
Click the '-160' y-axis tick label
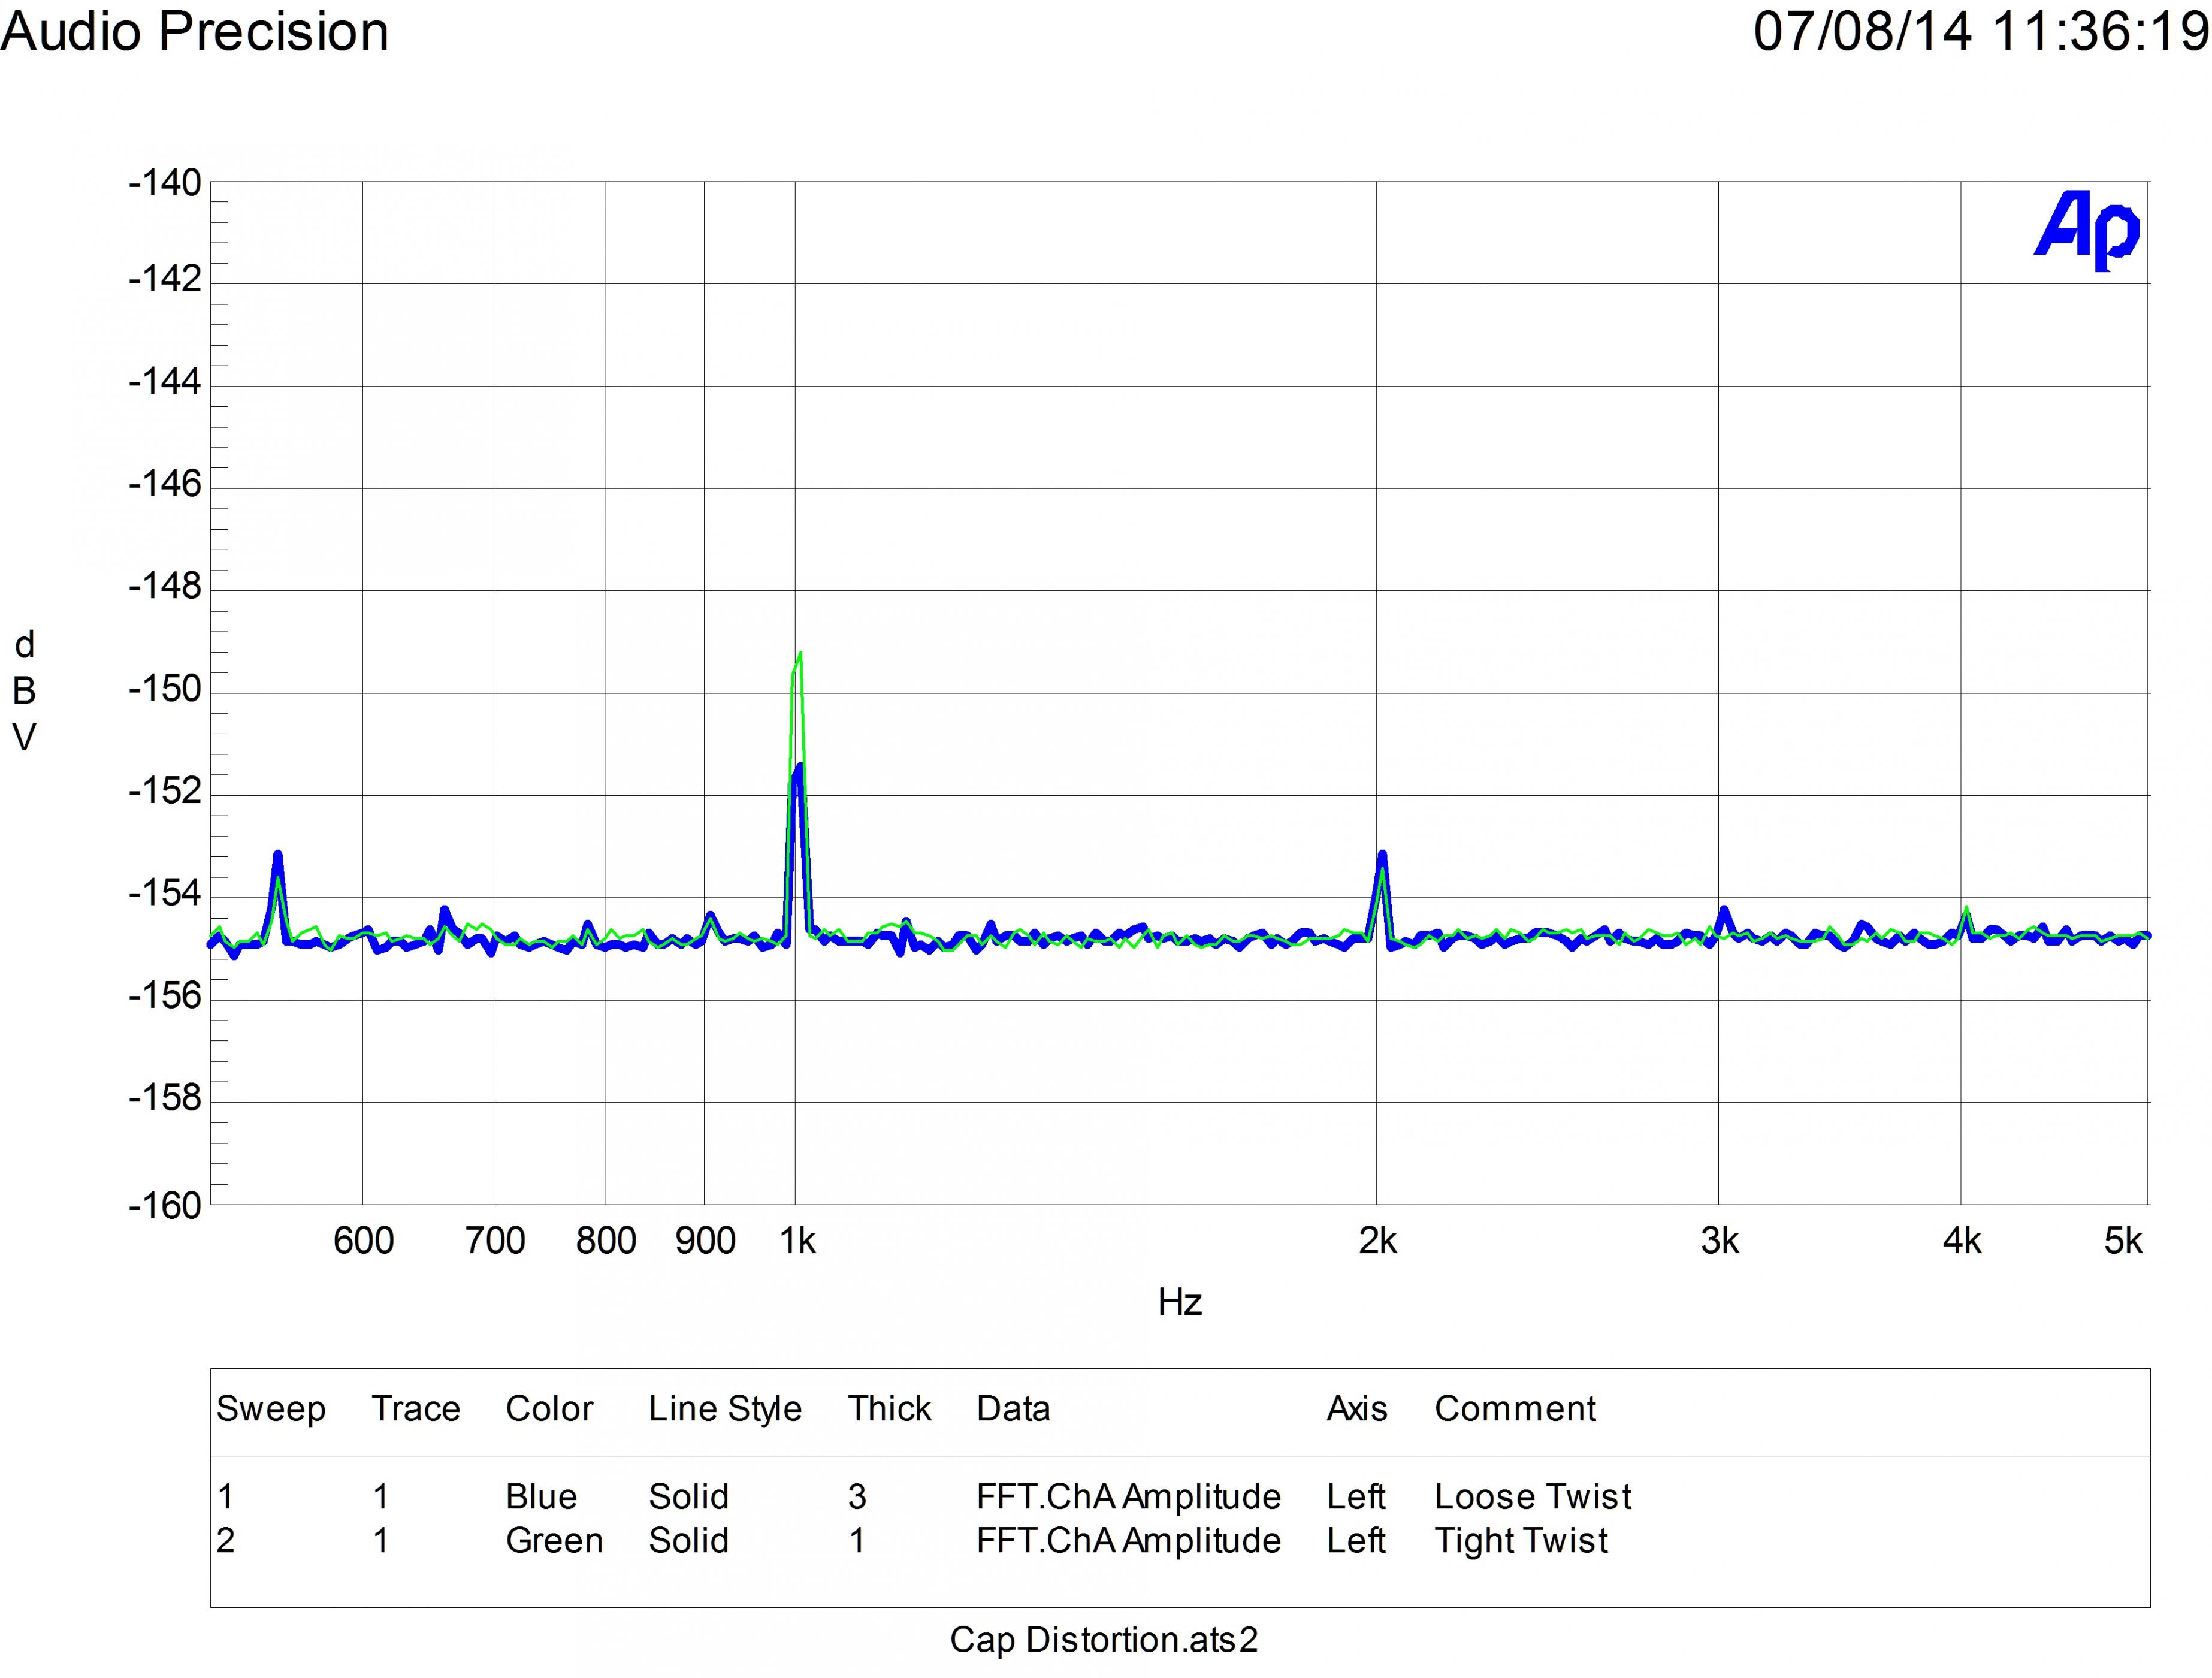[165, 1206]
